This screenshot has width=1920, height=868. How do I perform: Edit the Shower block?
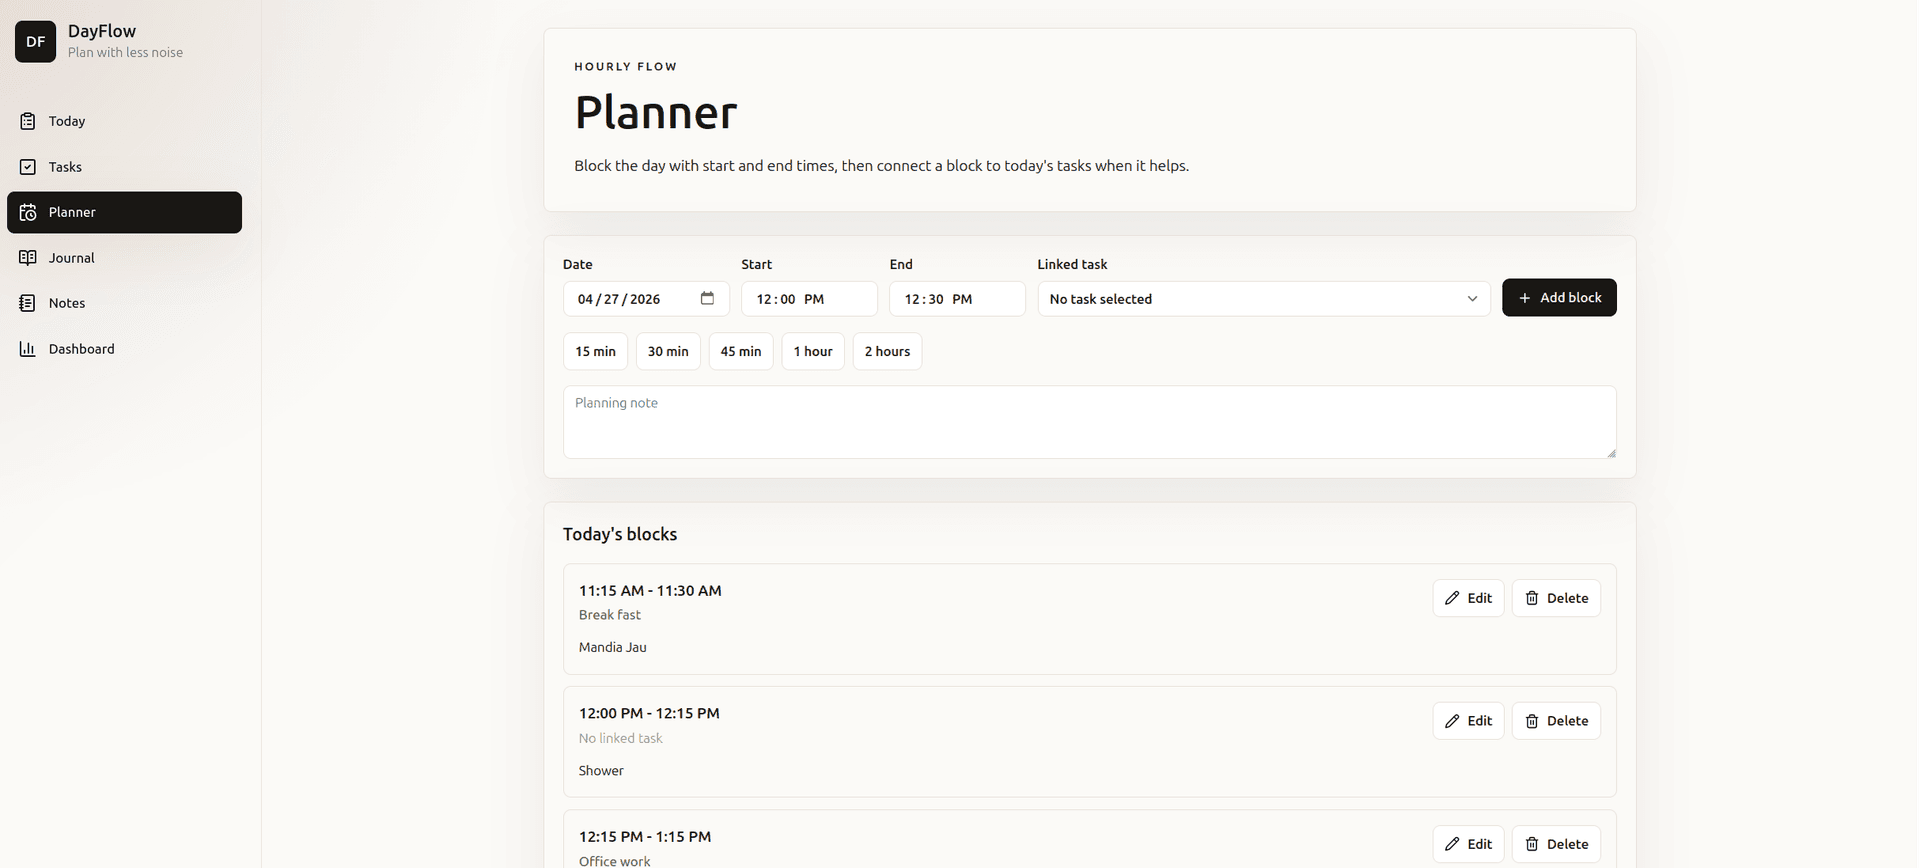coord(1468,721)
